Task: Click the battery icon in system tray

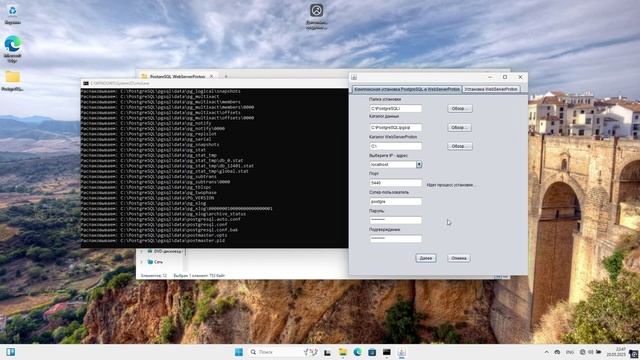Action: pyautogui.click(x=598, y=352)
